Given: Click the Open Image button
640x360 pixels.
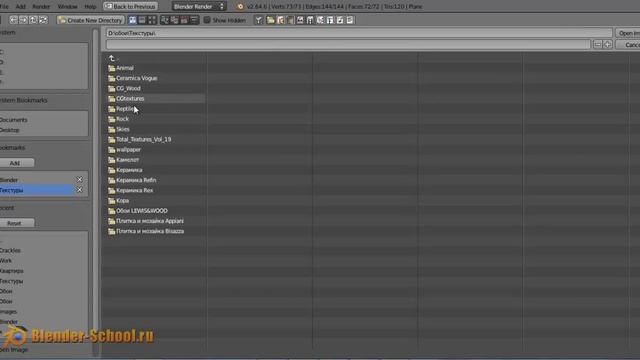Looking at the screenshot, I should pos(628,33).
